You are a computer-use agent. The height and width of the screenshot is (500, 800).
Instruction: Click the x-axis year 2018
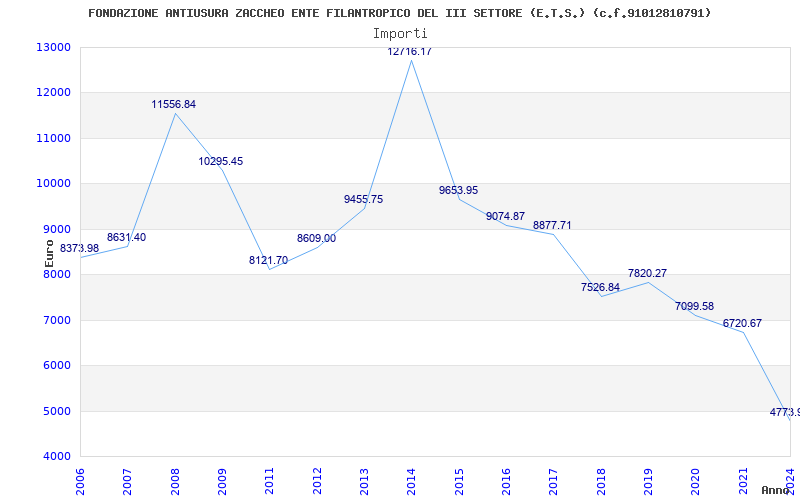[601, 481]
